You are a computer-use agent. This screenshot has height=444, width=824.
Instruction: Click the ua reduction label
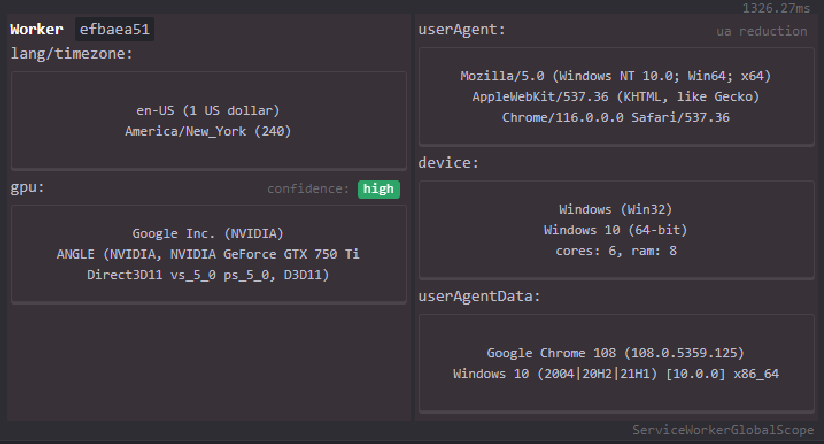tap(761, 31)
